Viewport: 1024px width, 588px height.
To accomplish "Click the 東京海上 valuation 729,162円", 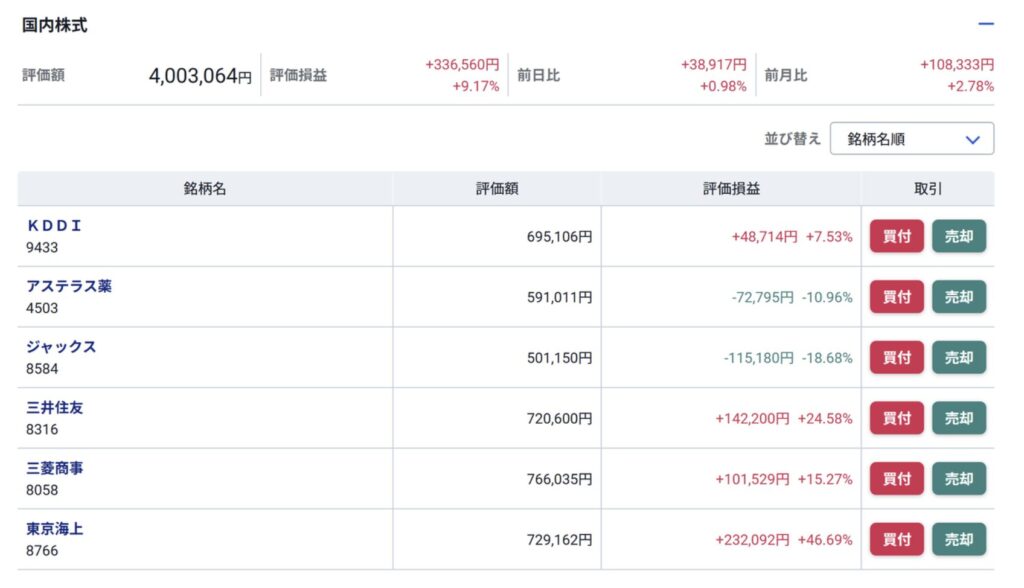I will point(560,540).
